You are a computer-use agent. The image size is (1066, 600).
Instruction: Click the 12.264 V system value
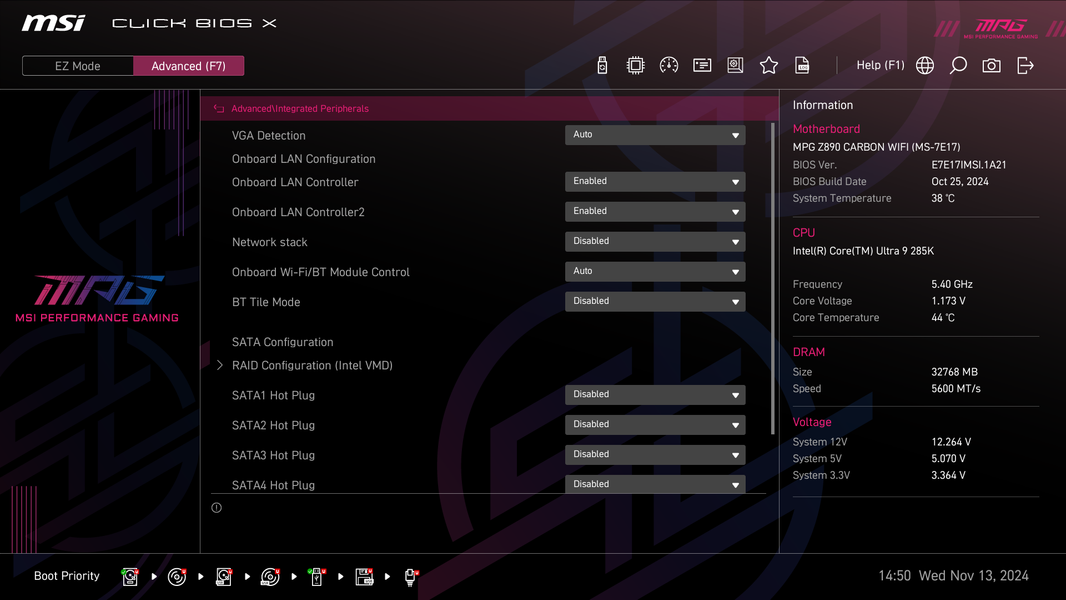951,442
